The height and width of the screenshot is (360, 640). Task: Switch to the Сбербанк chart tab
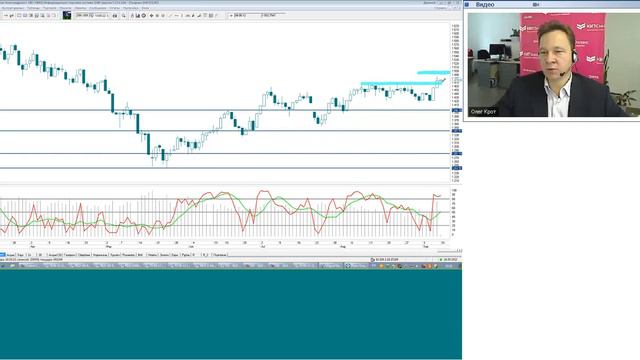coord(84,255)
